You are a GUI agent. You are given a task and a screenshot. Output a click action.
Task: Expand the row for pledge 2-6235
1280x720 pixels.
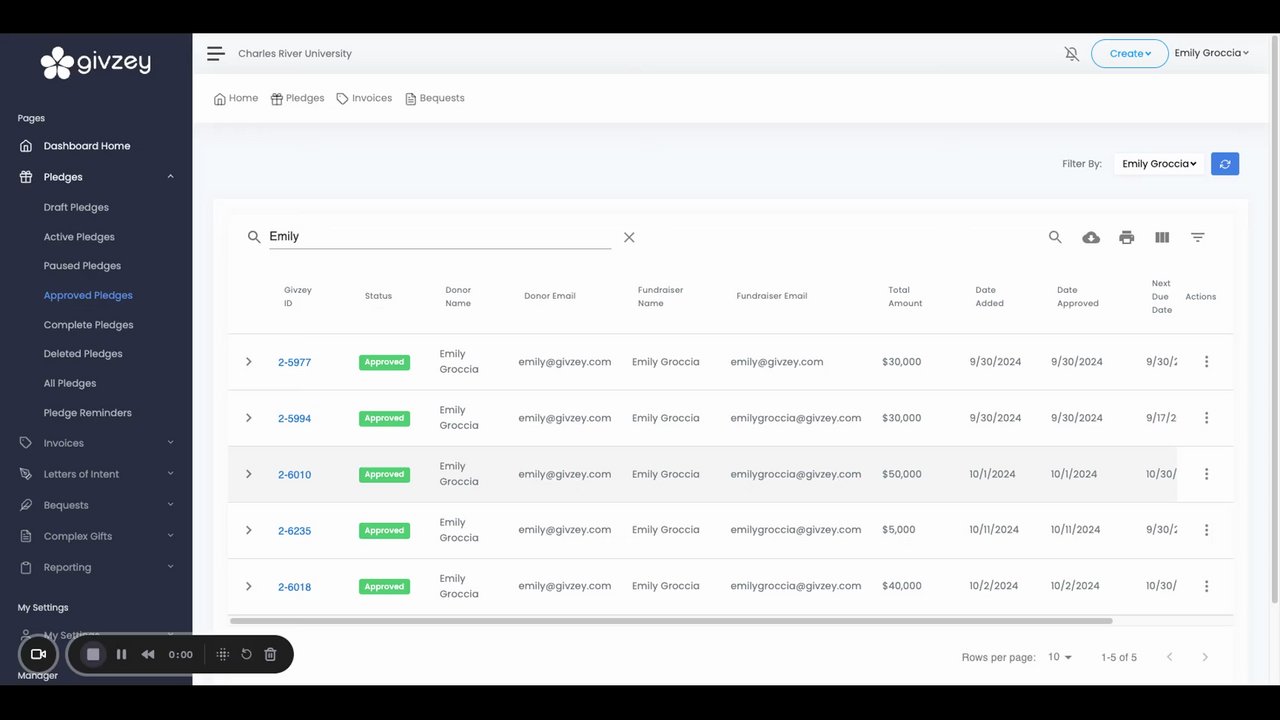pos(249,530)
